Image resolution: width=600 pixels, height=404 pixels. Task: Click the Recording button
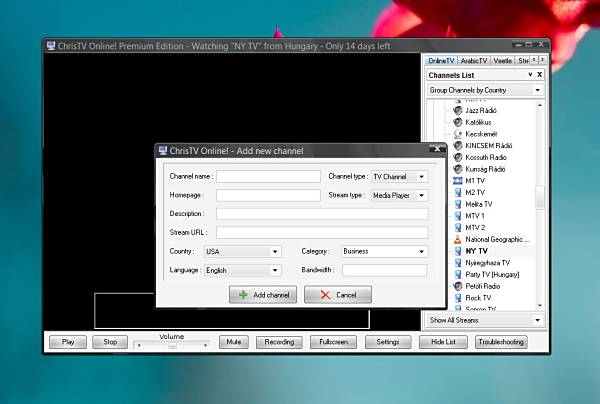tap(279, 342)
